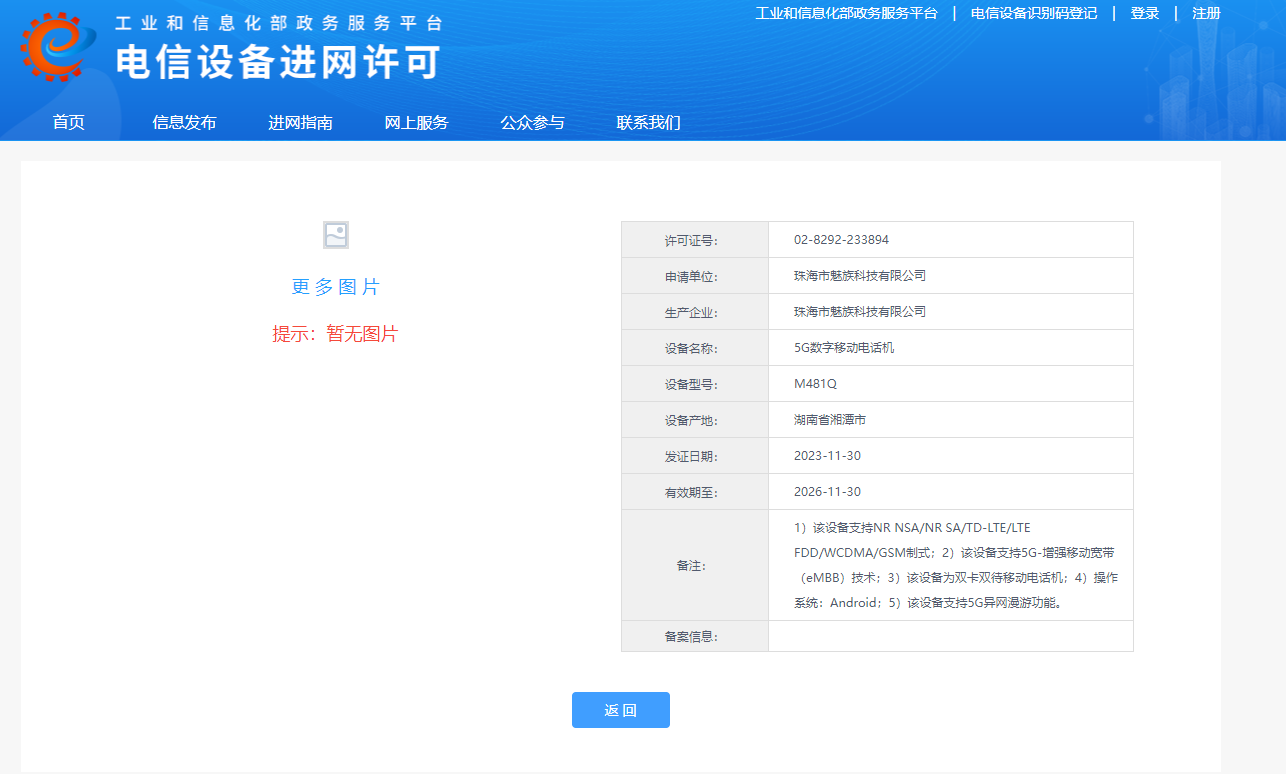Click the orange gear platform logo
Image resolution: width=1286 pixels, height=774 pixels.
tap(57, 46)
